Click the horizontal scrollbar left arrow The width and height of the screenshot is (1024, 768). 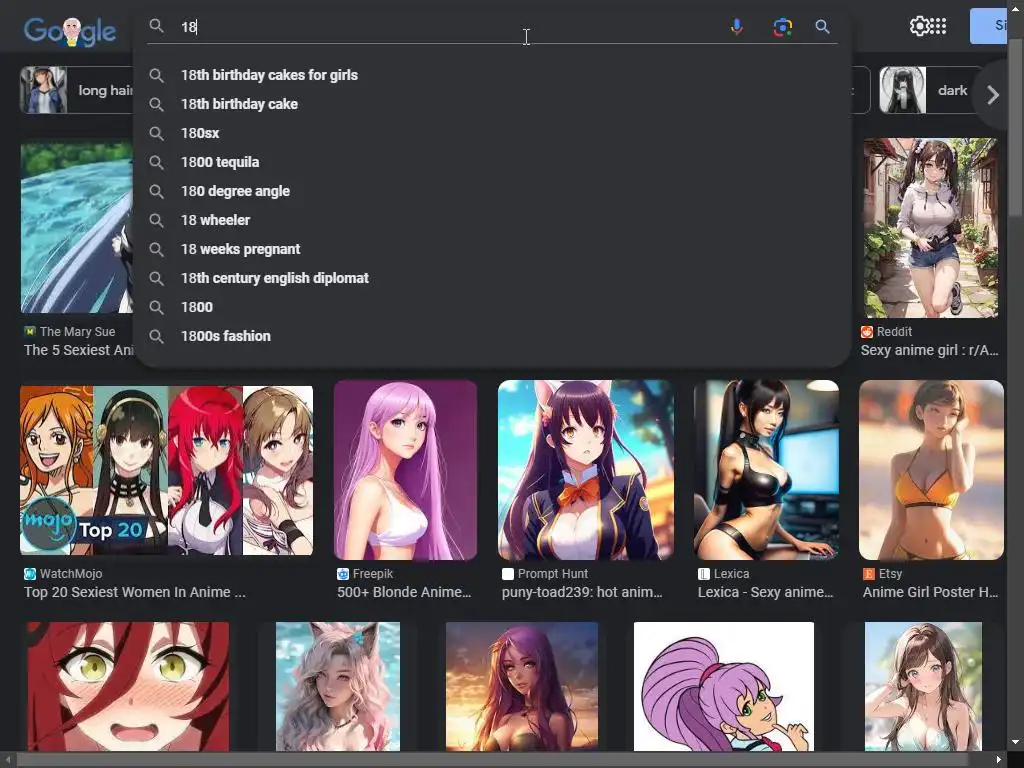point(7,760)
